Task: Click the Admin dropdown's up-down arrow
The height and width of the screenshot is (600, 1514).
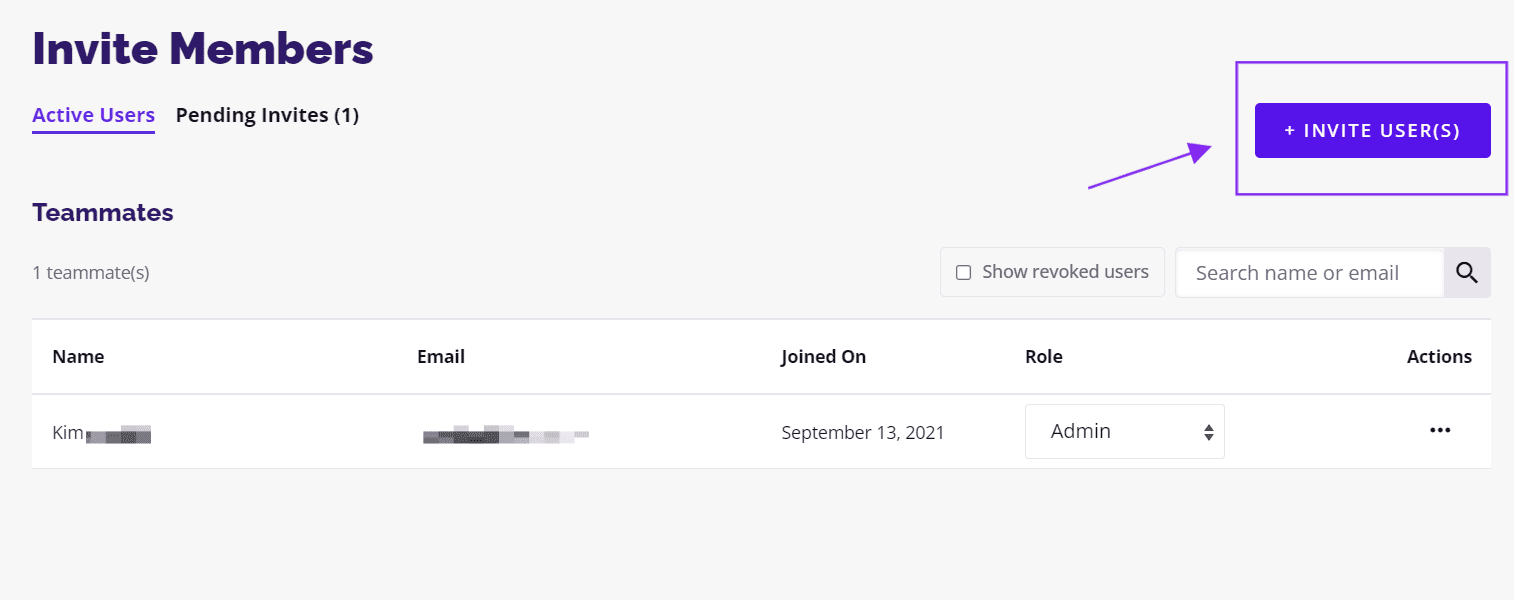Action: click(x=1209, y=432)
